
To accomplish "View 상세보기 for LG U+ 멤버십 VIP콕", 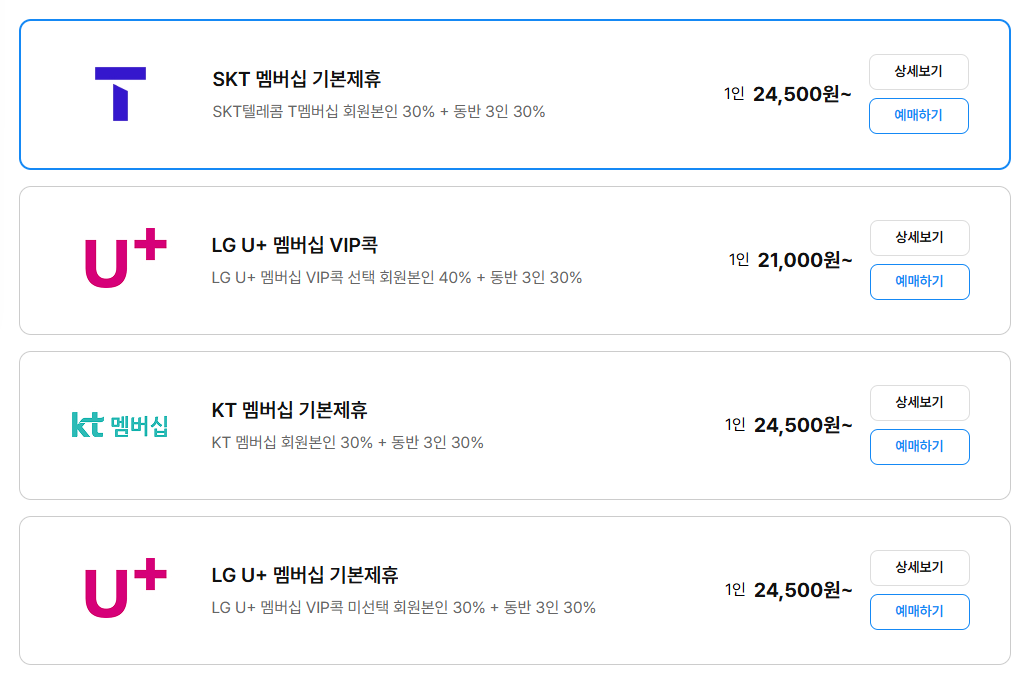I will [x=919, y=238].
